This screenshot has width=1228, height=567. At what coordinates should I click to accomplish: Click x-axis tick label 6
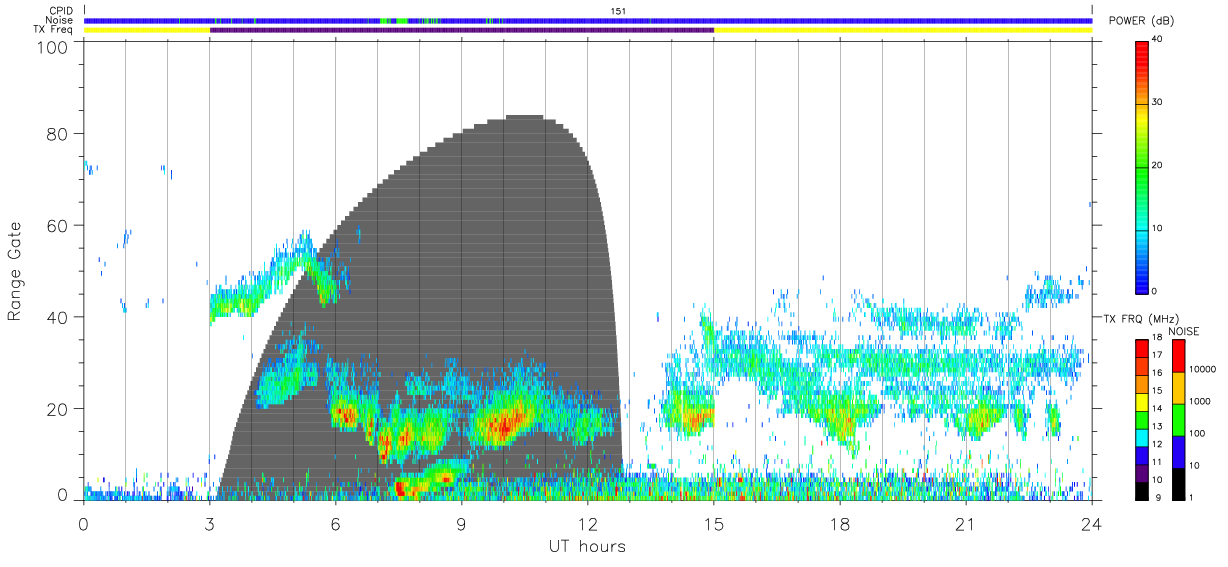pos(336,523)
